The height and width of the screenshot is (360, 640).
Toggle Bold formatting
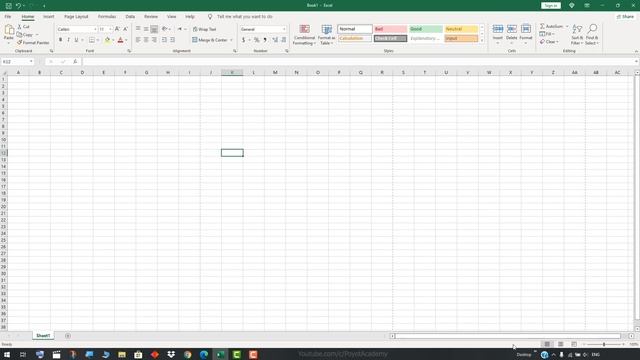coord(60,40)
